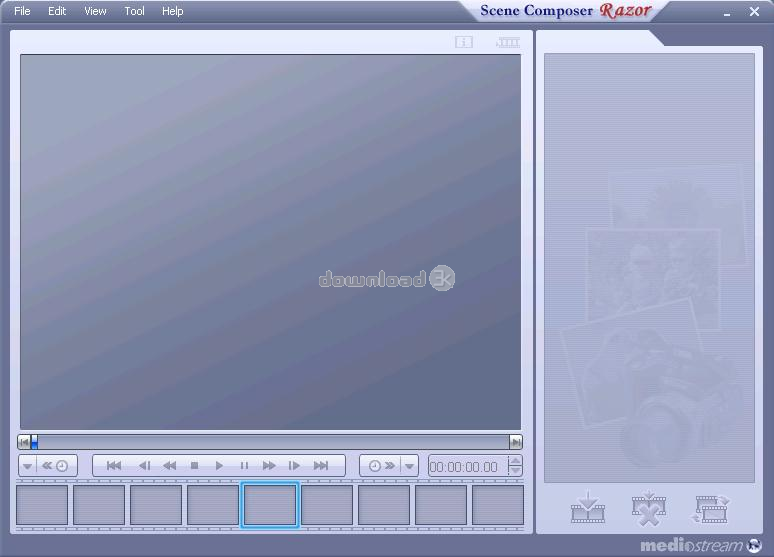Viewport: 774px width, 557px height.
Task: Click the 00:00:00.00 timecode field
Action: point(466,467)
